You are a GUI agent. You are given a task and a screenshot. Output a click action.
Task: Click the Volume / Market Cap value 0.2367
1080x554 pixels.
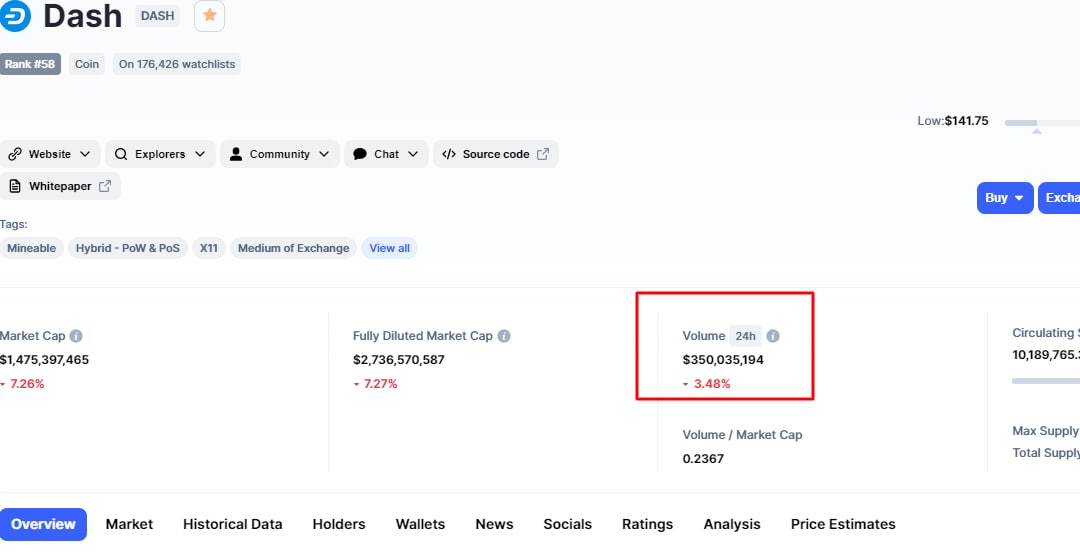pos(703,459)
